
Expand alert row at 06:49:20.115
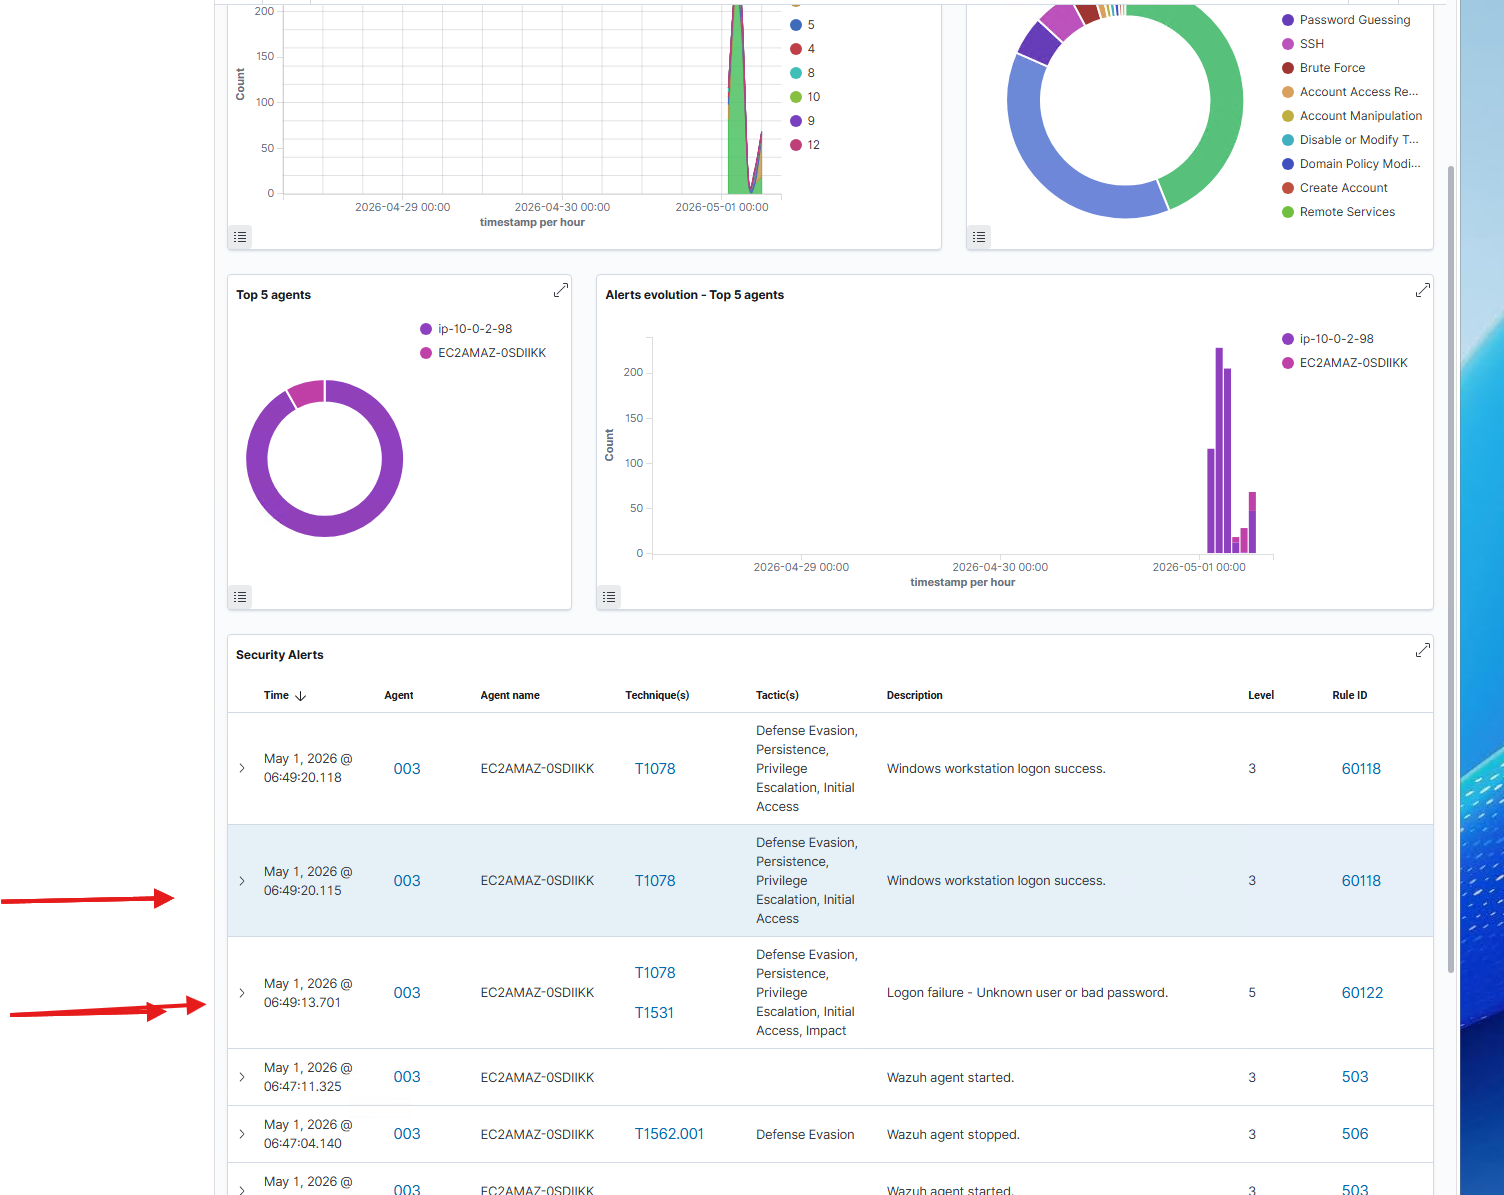242,881
